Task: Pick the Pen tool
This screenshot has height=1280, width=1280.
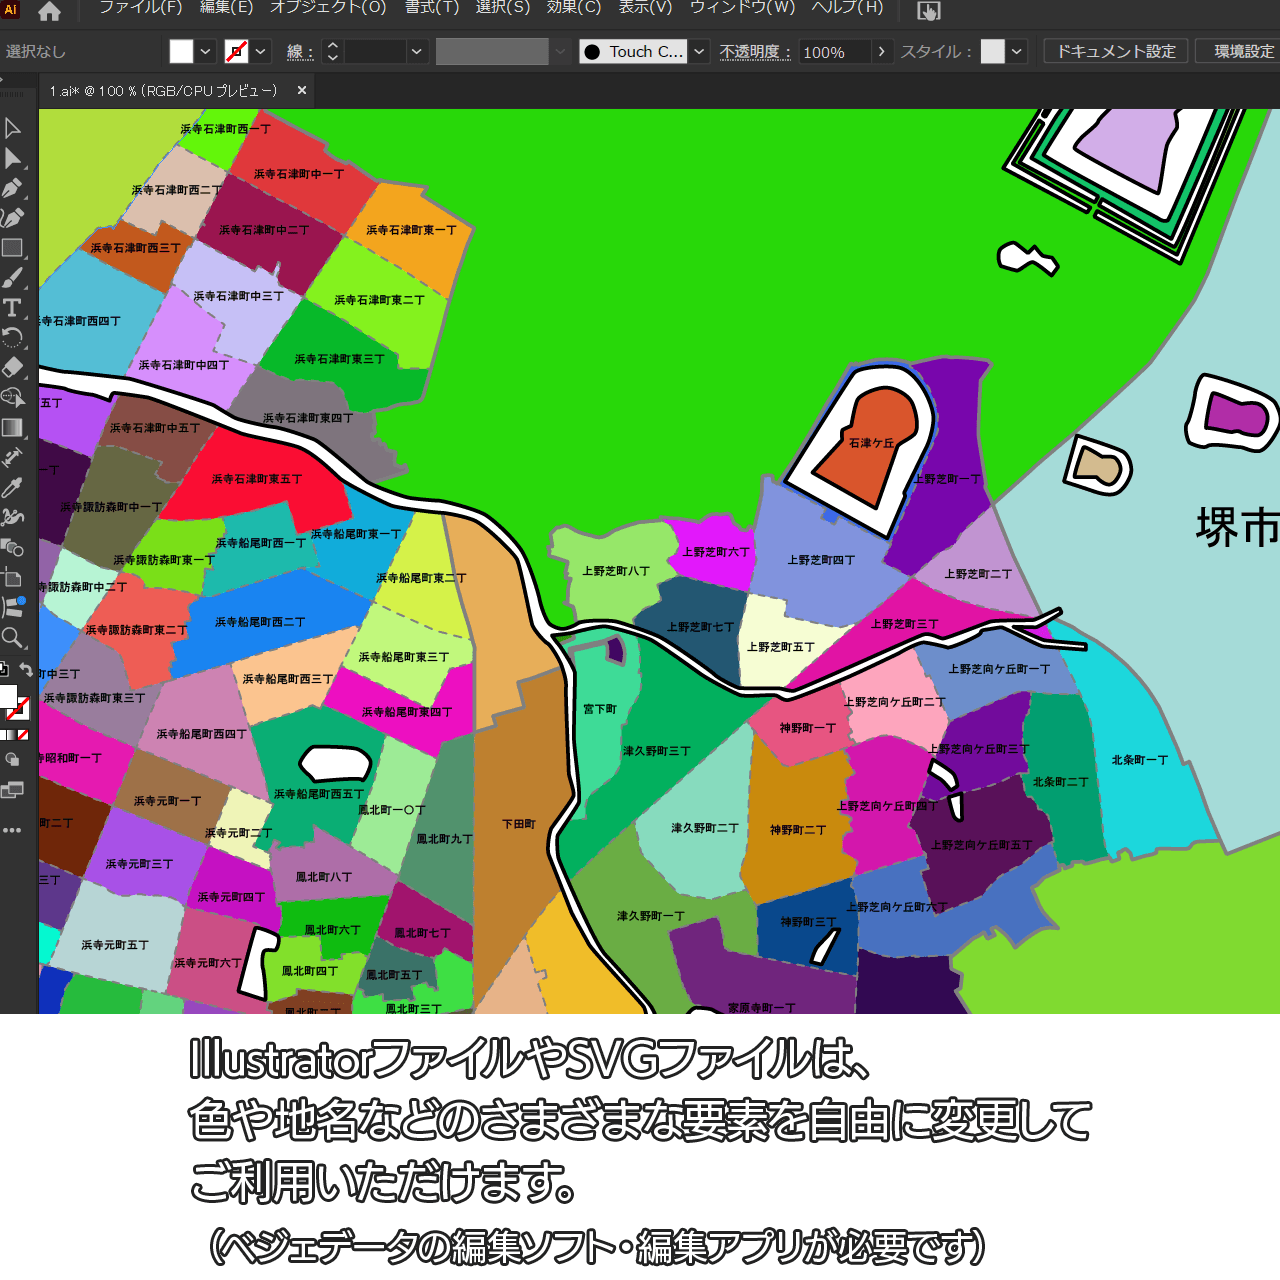Action: pos(13,188)
